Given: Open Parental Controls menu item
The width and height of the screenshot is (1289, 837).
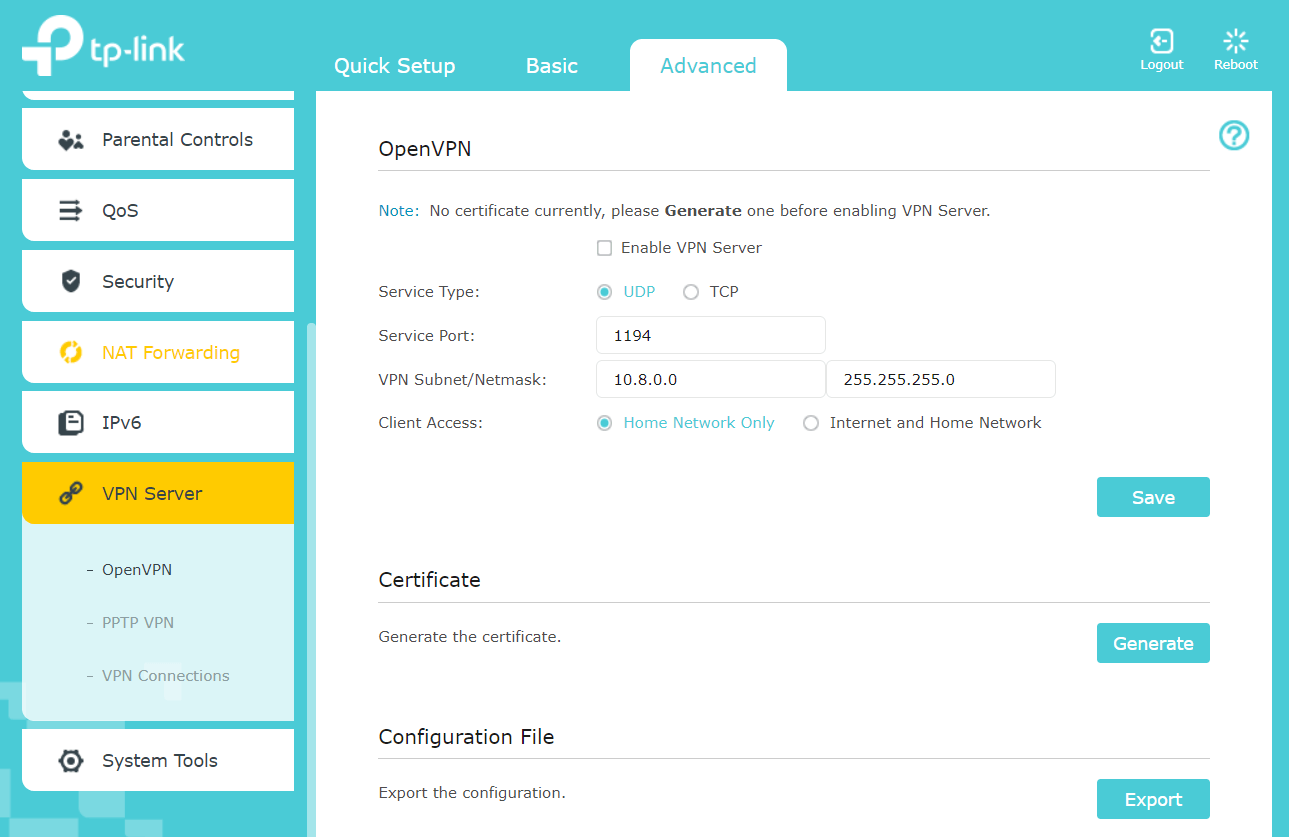Looking at the screenshot, I should click(x=158, y=140).
